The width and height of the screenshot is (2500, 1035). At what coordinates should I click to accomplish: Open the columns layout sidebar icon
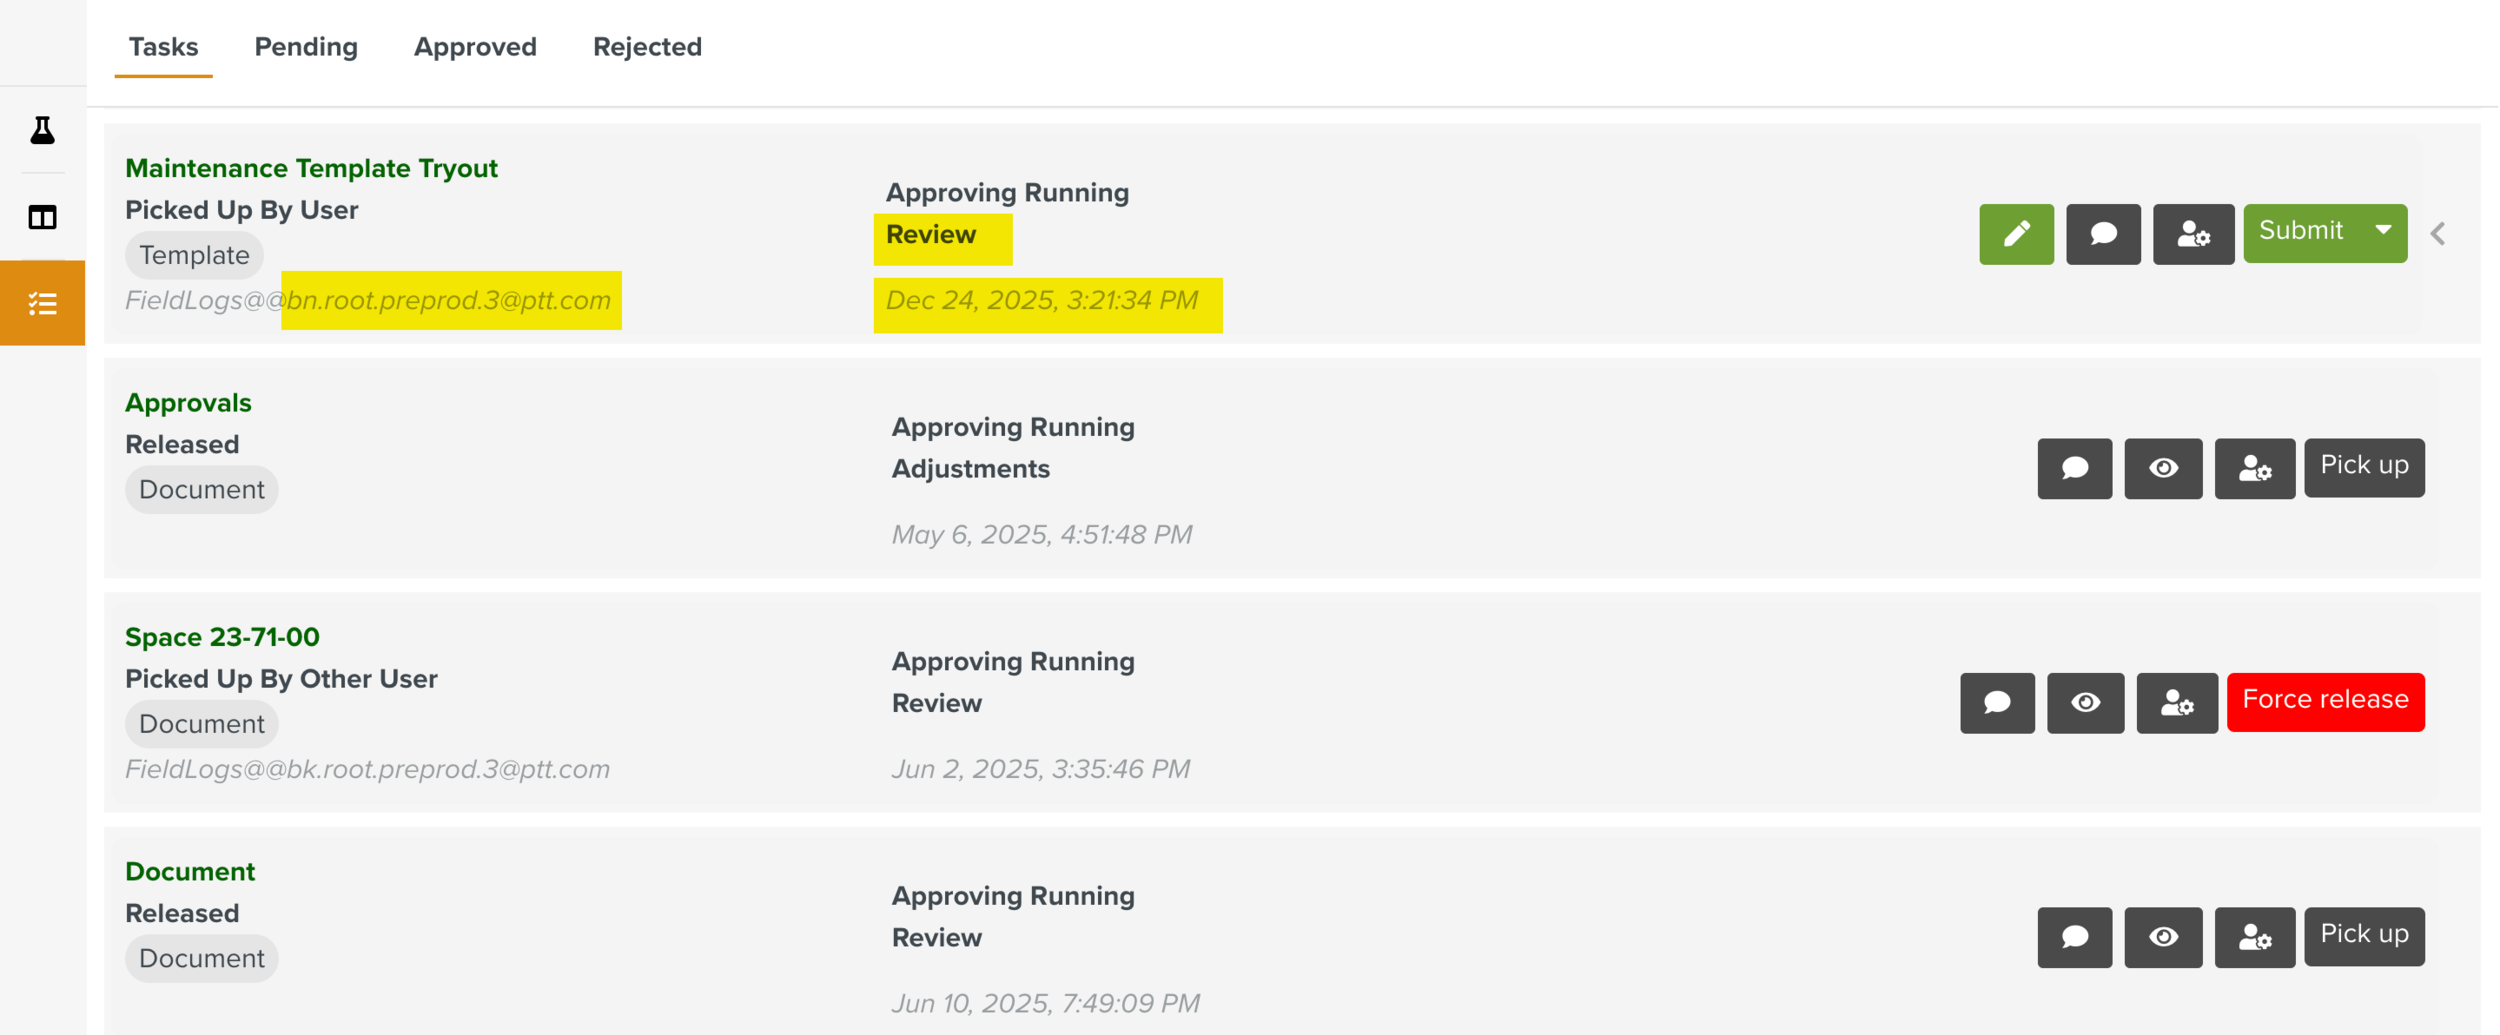click(42, 217)
